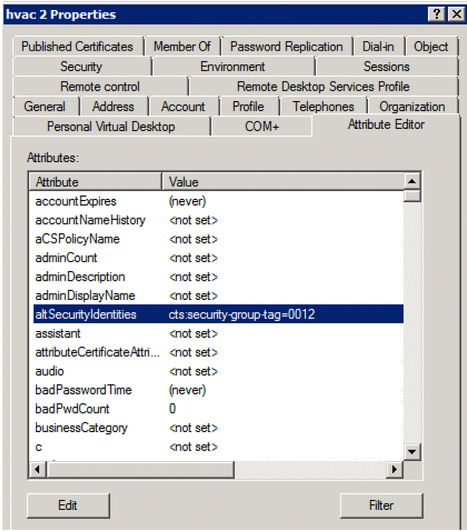Select the badPwdCount attribute row
Screen dimensions: 467x531
point(218,409)
